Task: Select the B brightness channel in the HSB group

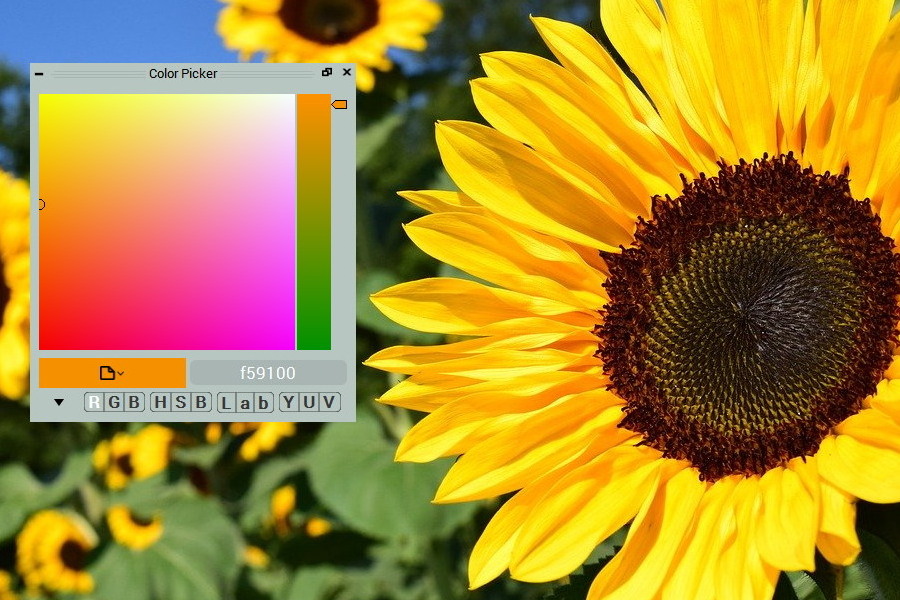Action: [x=201, y=402]
